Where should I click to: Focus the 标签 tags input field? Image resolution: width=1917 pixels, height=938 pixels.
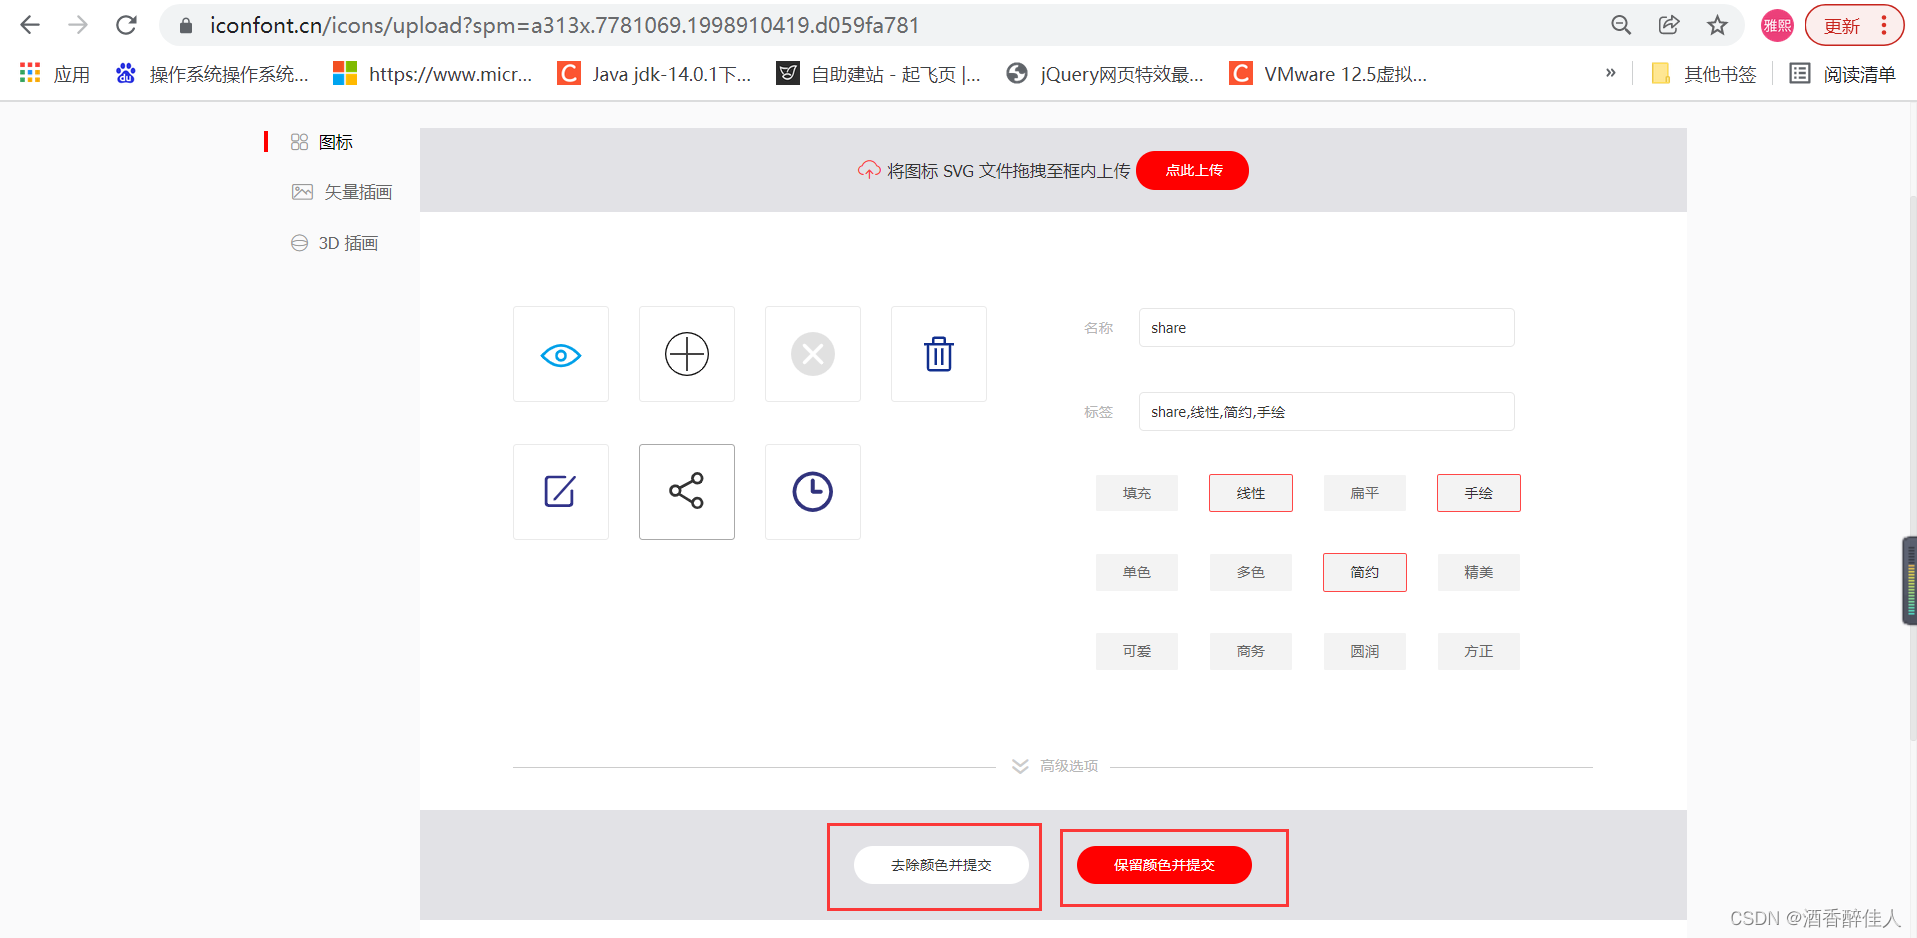[x=1326, y=411]
